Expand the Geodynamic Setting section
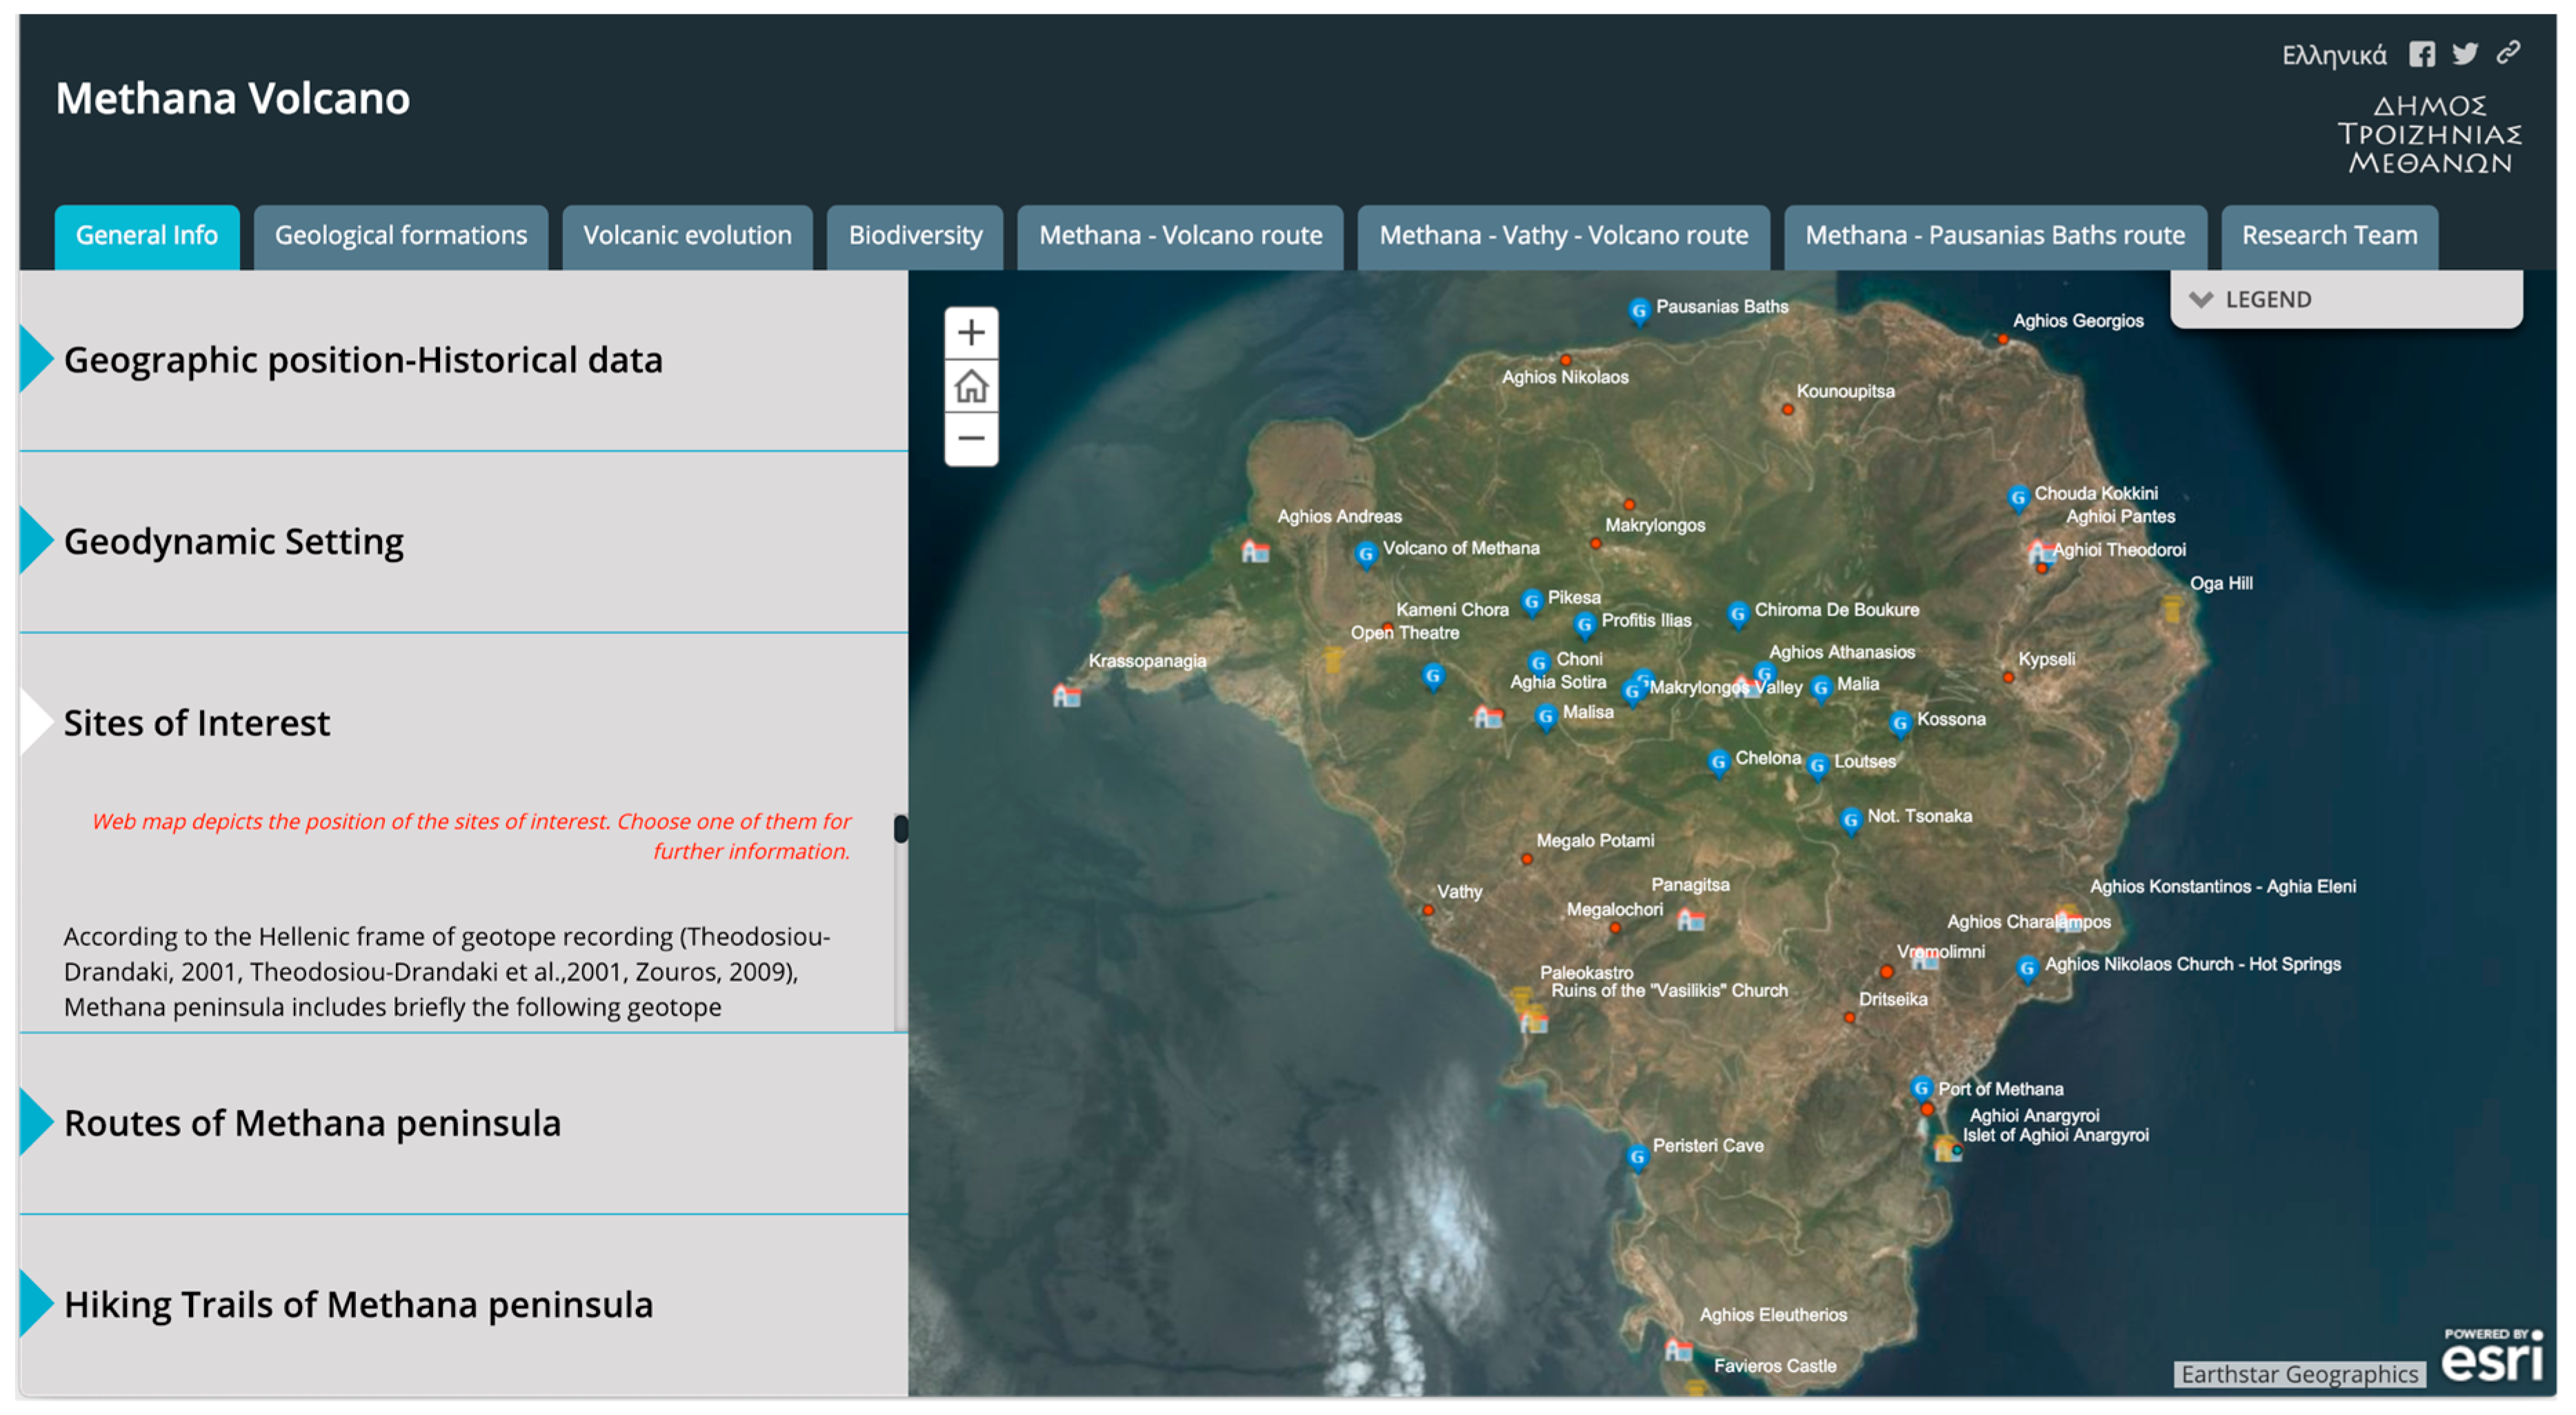This screenshot has width=2576, height=1415. tap(233, 541)
